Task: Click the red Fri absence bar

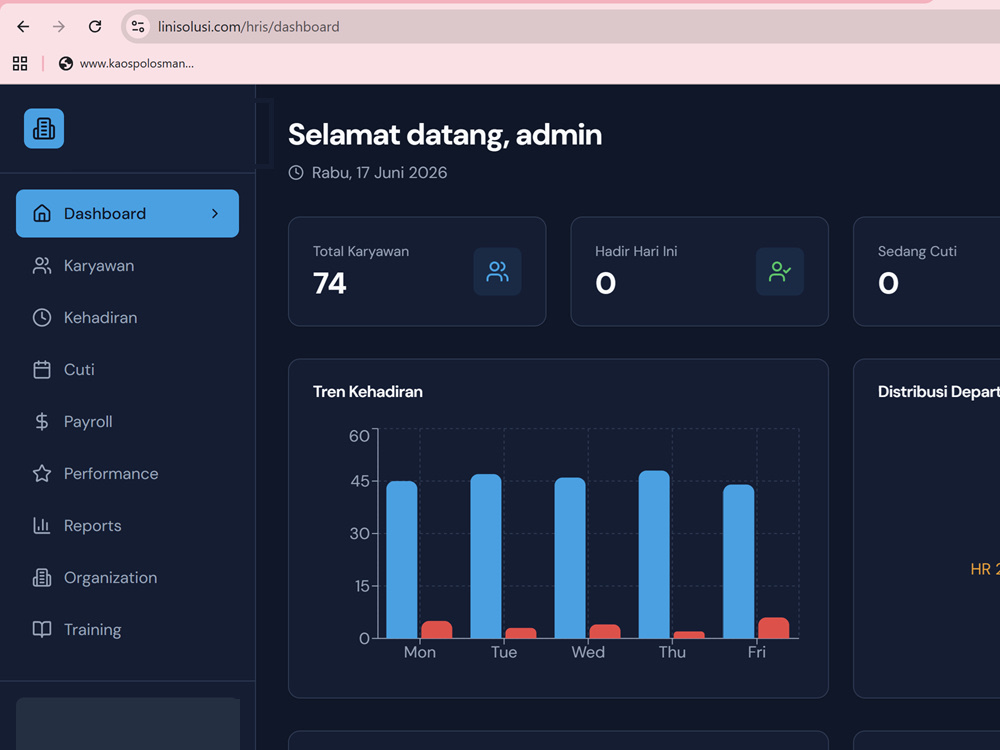Action: click(774, 628)
